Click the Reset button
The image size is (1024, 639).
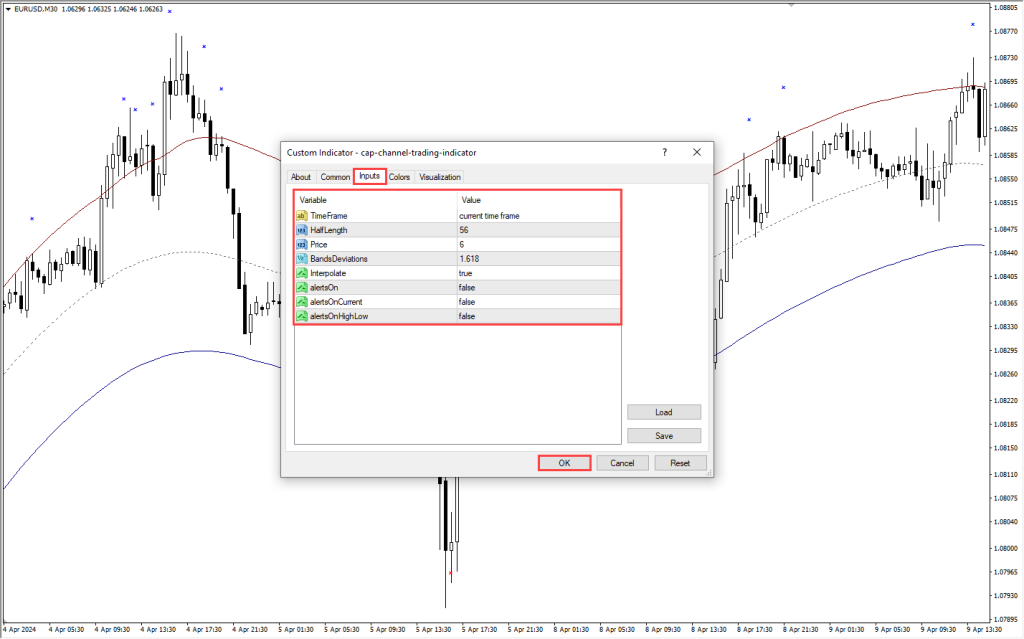pos(680,463)
